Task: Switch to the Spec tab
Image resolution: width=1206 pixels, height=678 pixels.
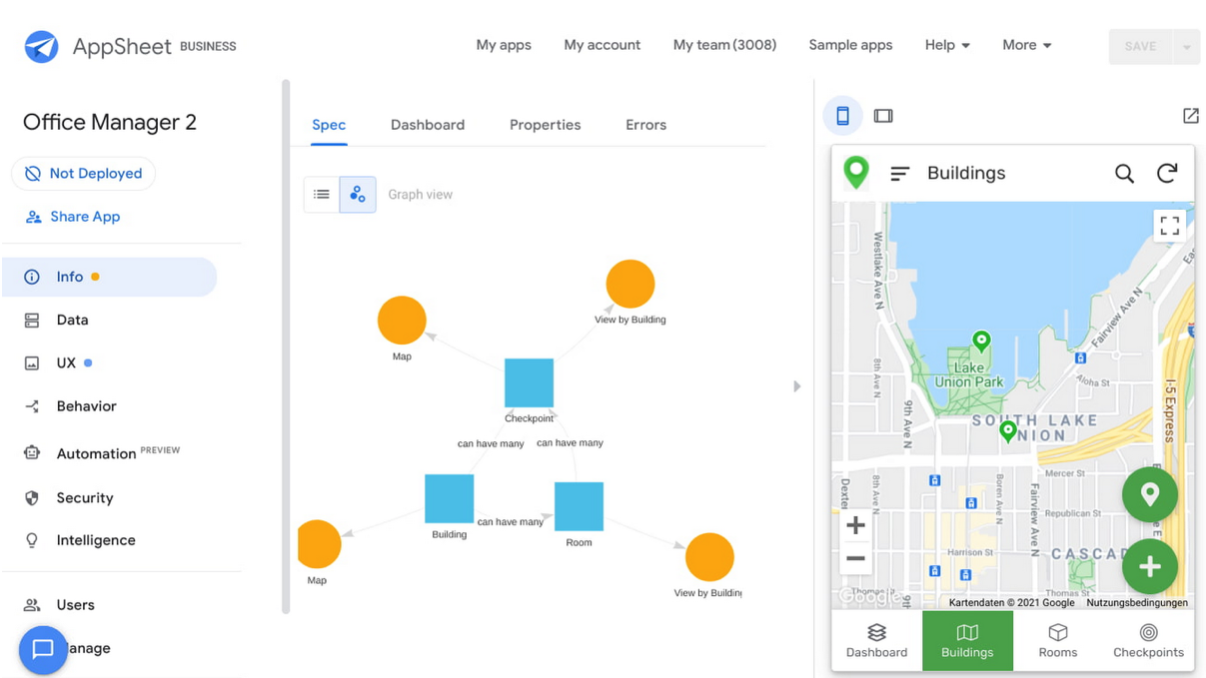Action: coord(329,125)
